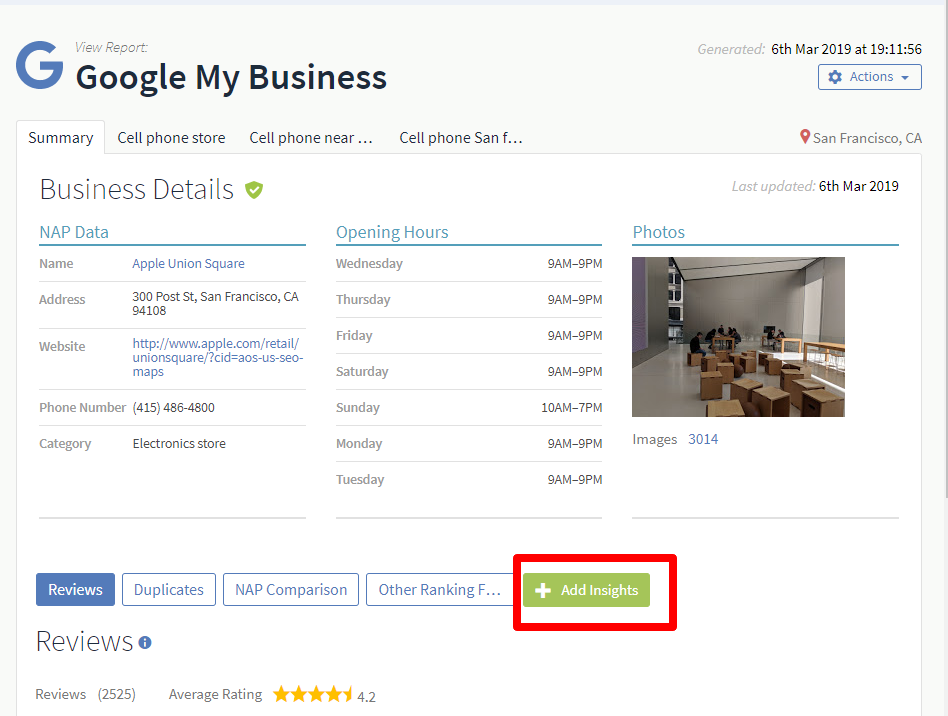
Task: Click the Google My Business title
Action: 231,77
